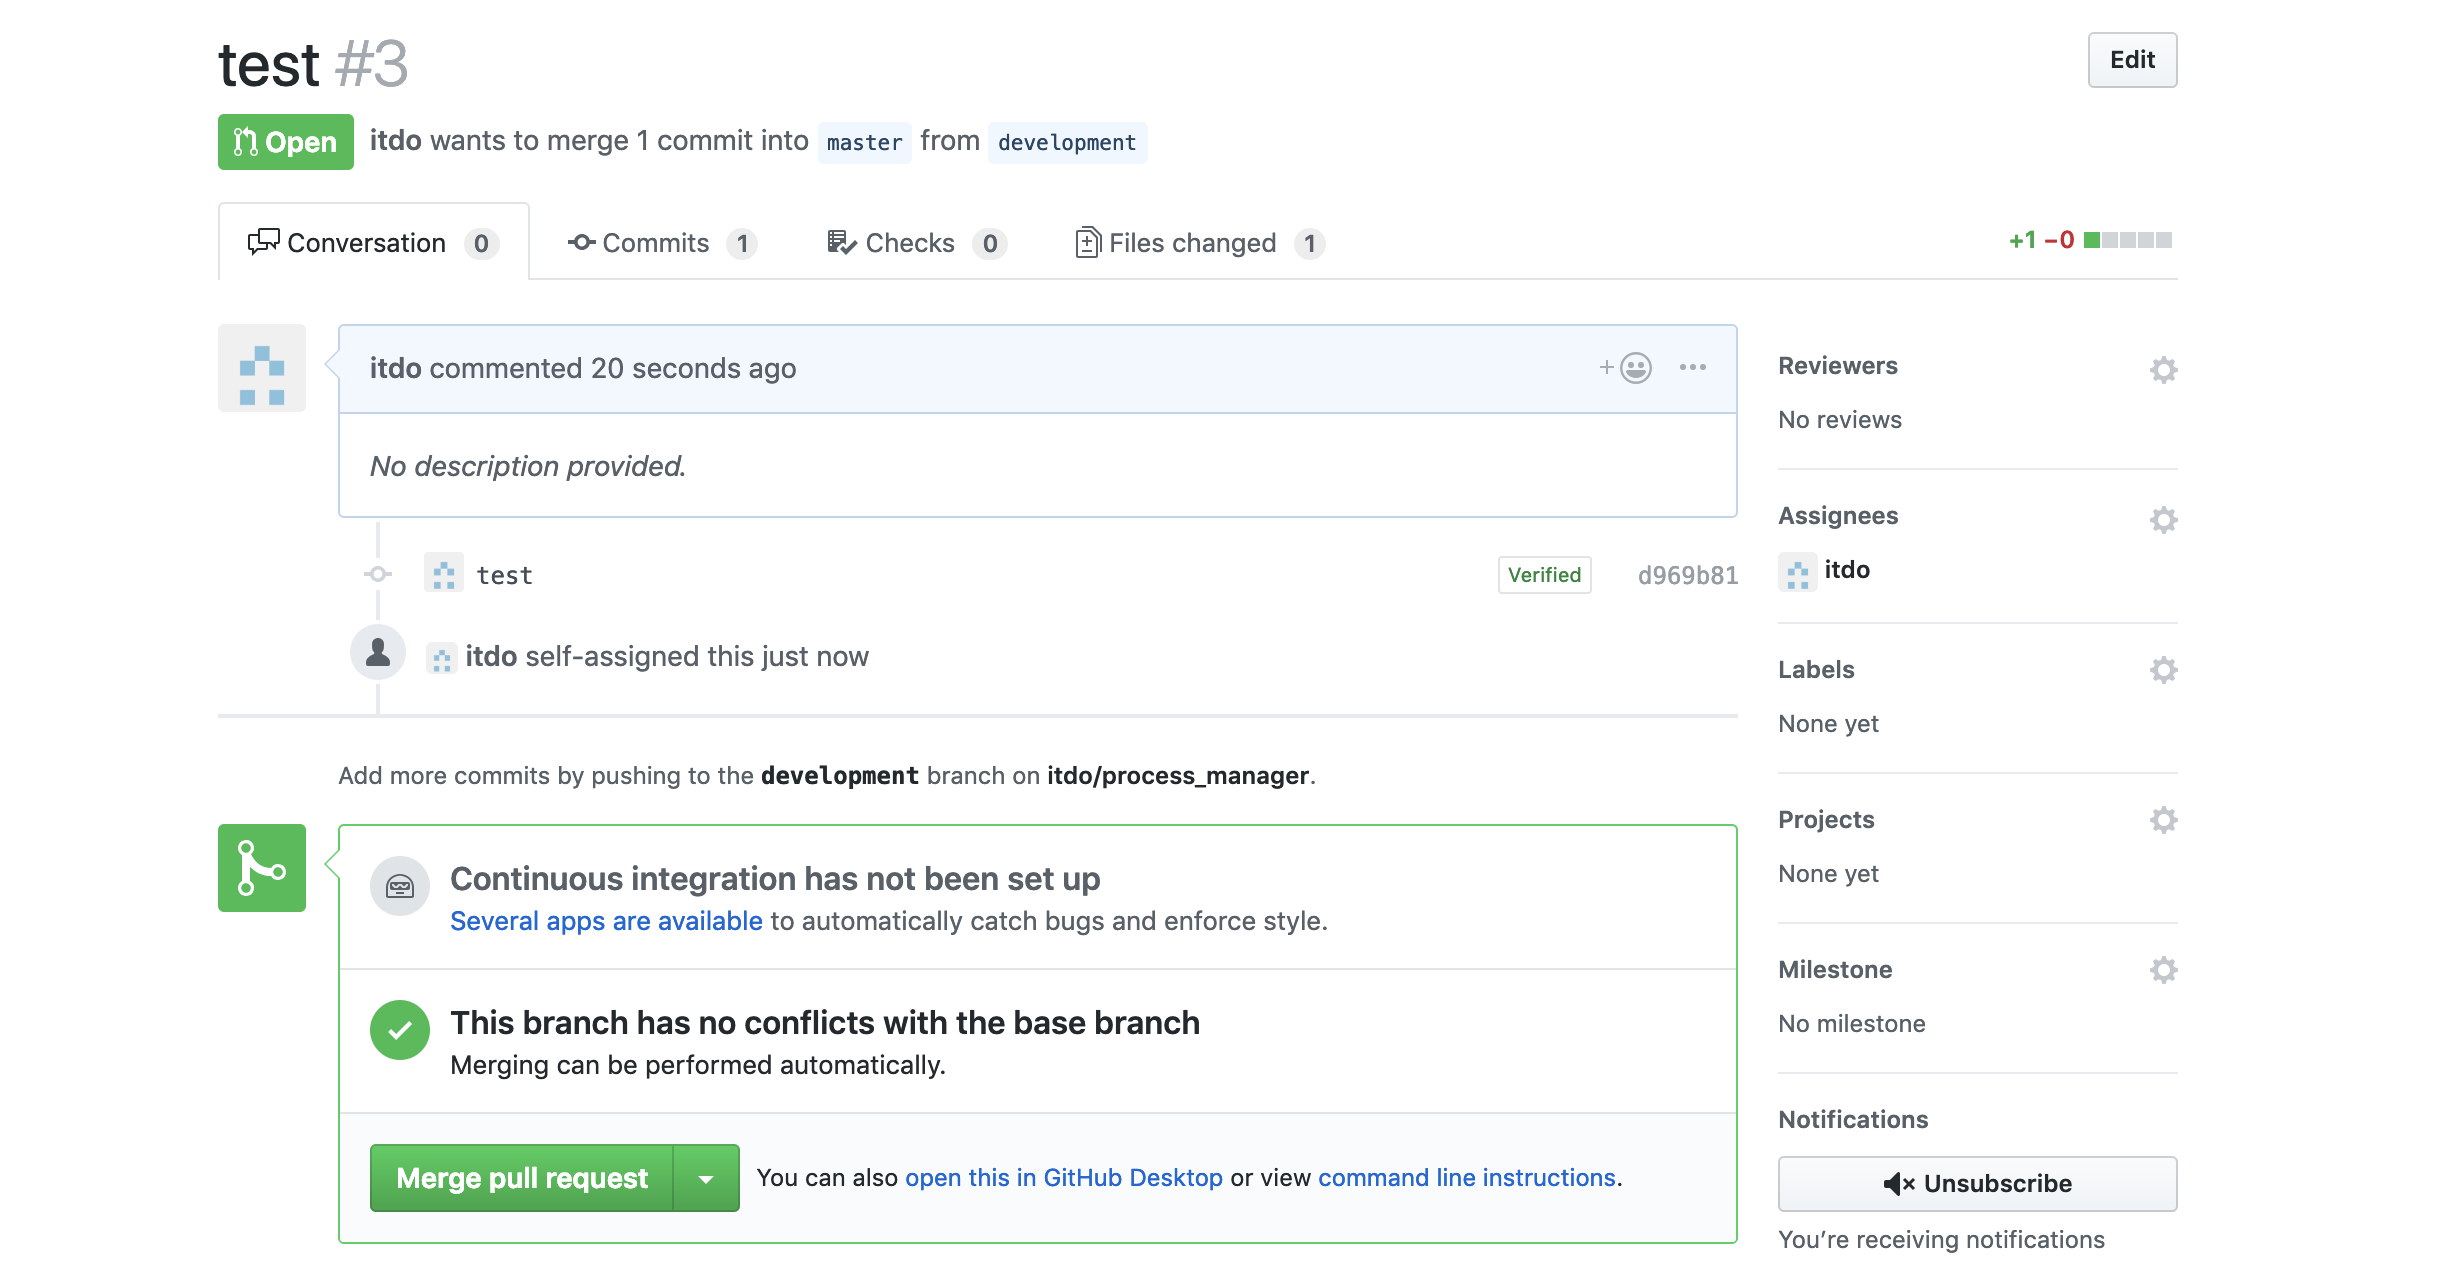Click the Milestone heading
2440x1262 pixels.
(x=1835, y=970)
